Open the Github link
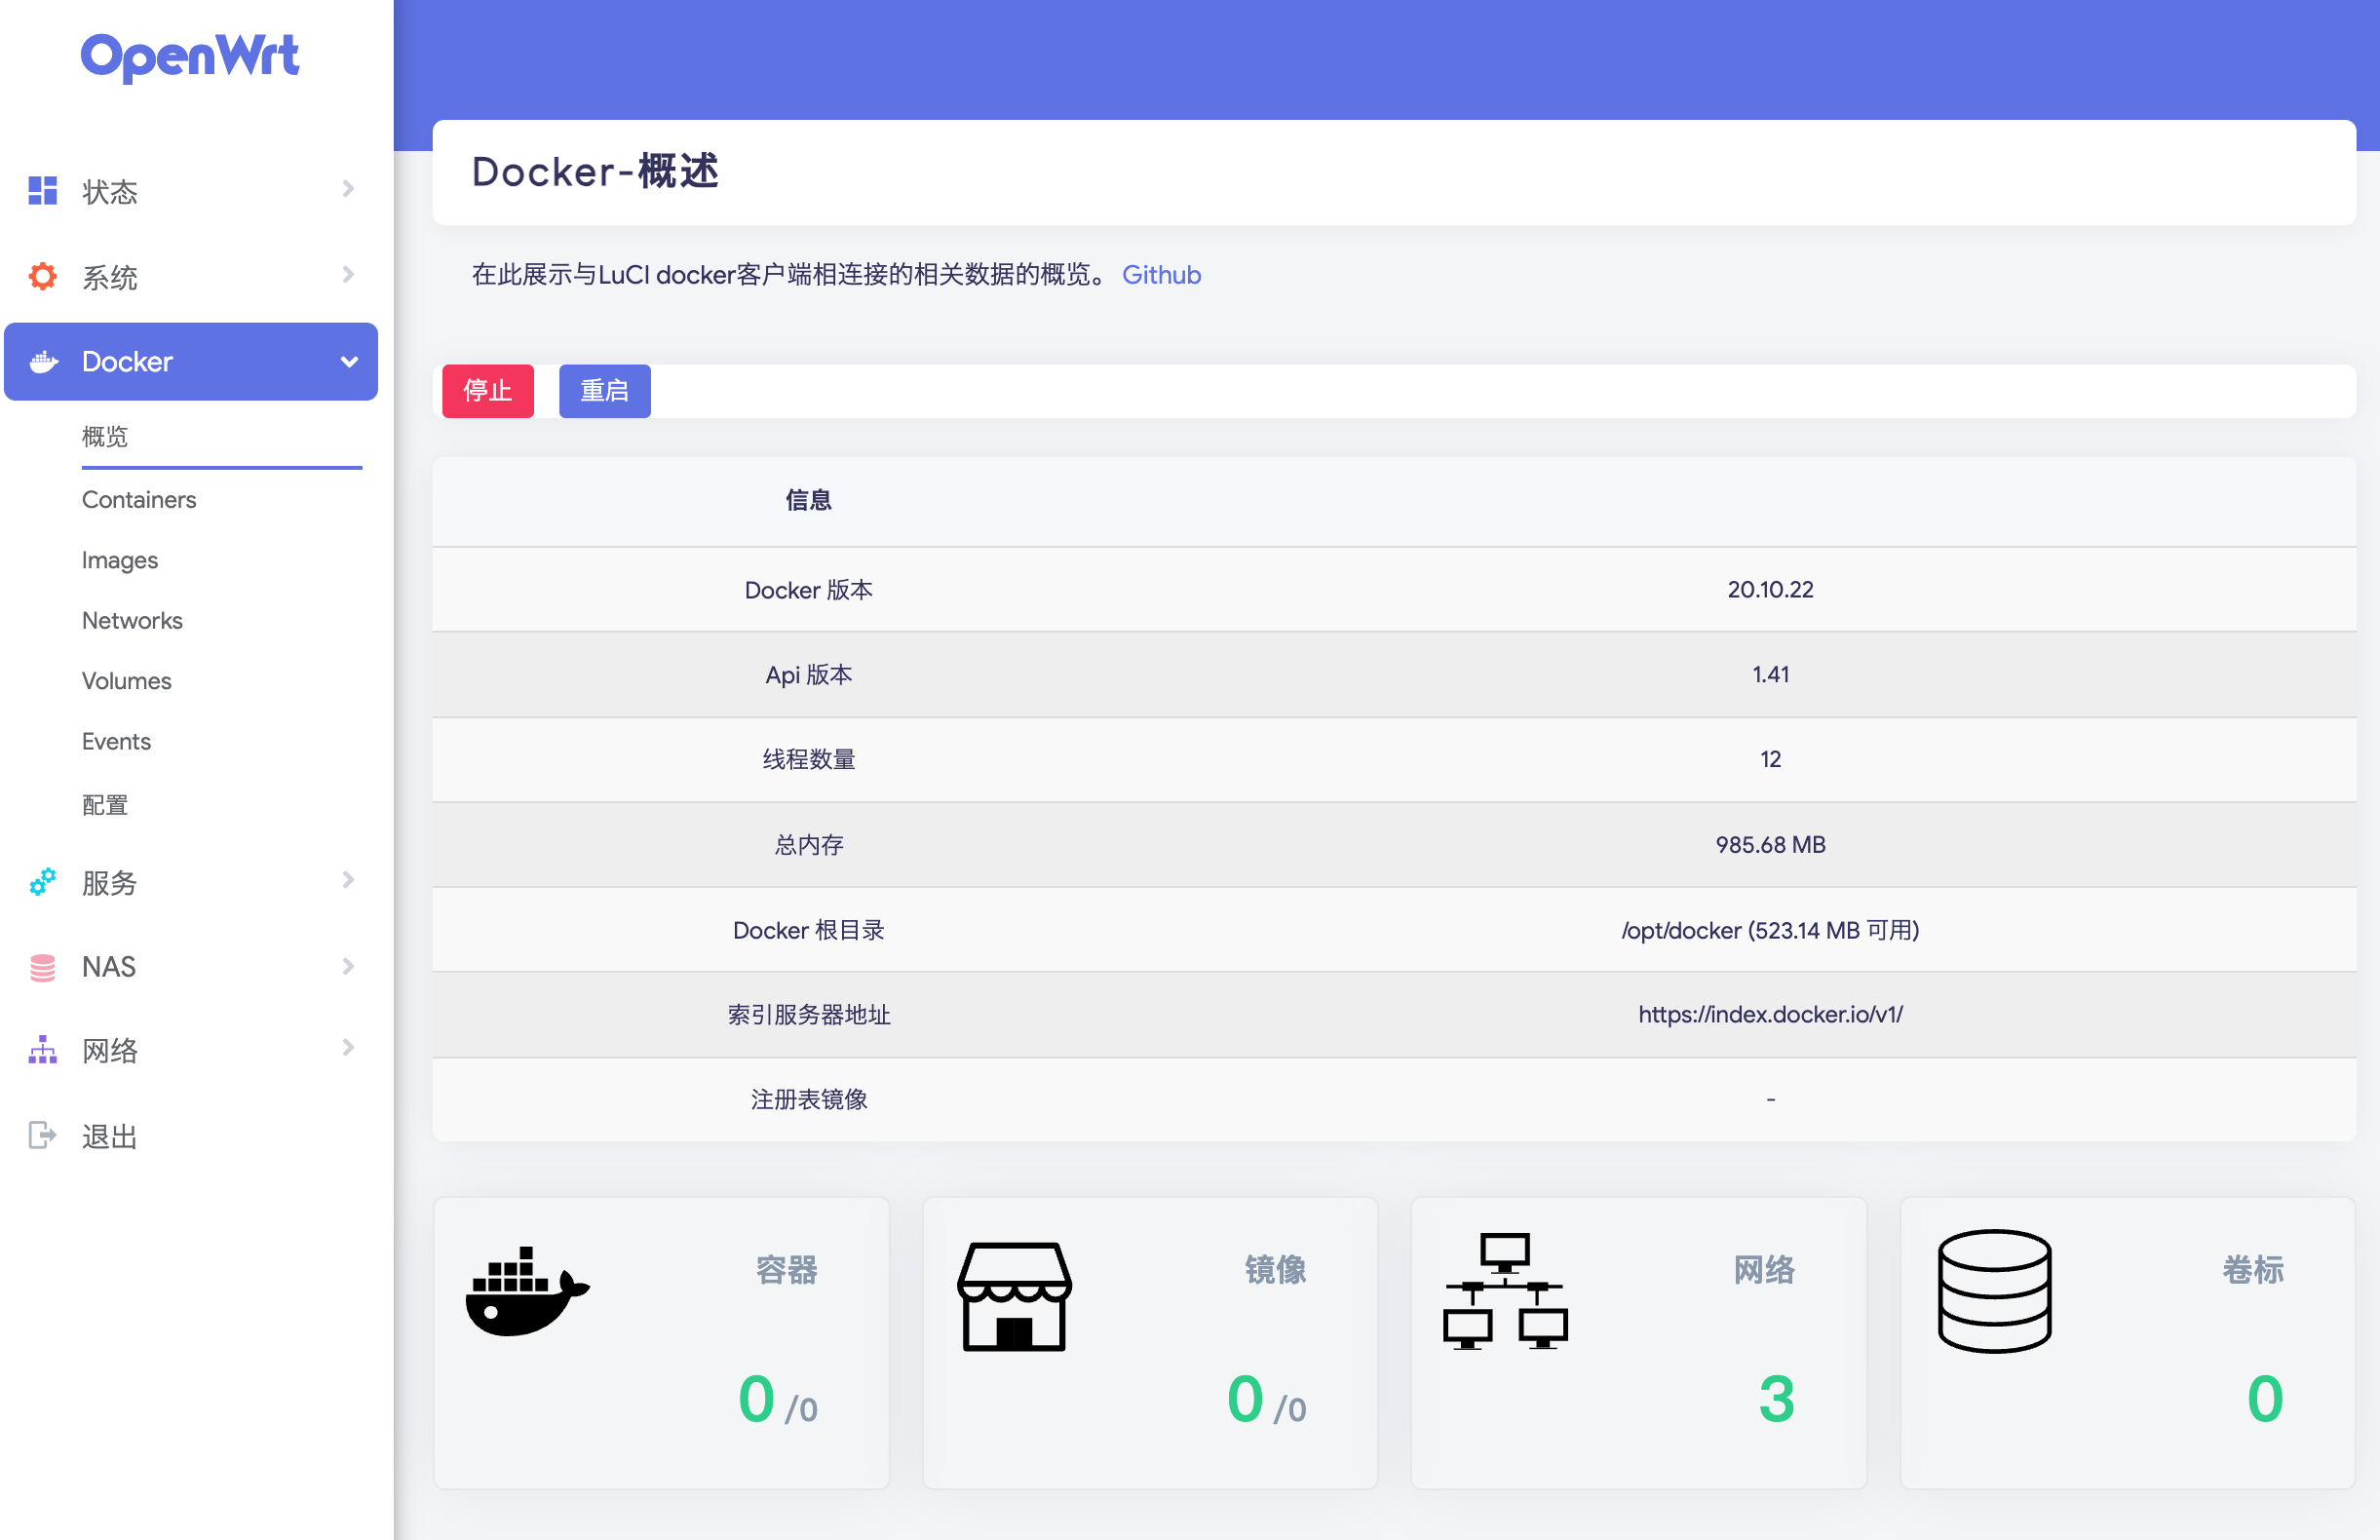This screenshot has height=1540, width=2380. [1161, 275]
